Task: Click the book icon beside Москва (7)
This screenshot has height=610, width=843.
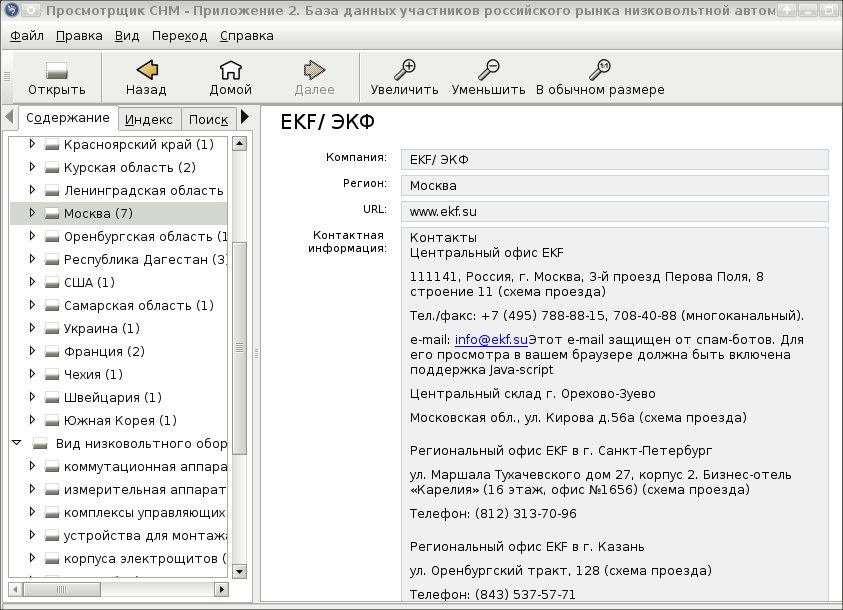Action: click(52, 214)
